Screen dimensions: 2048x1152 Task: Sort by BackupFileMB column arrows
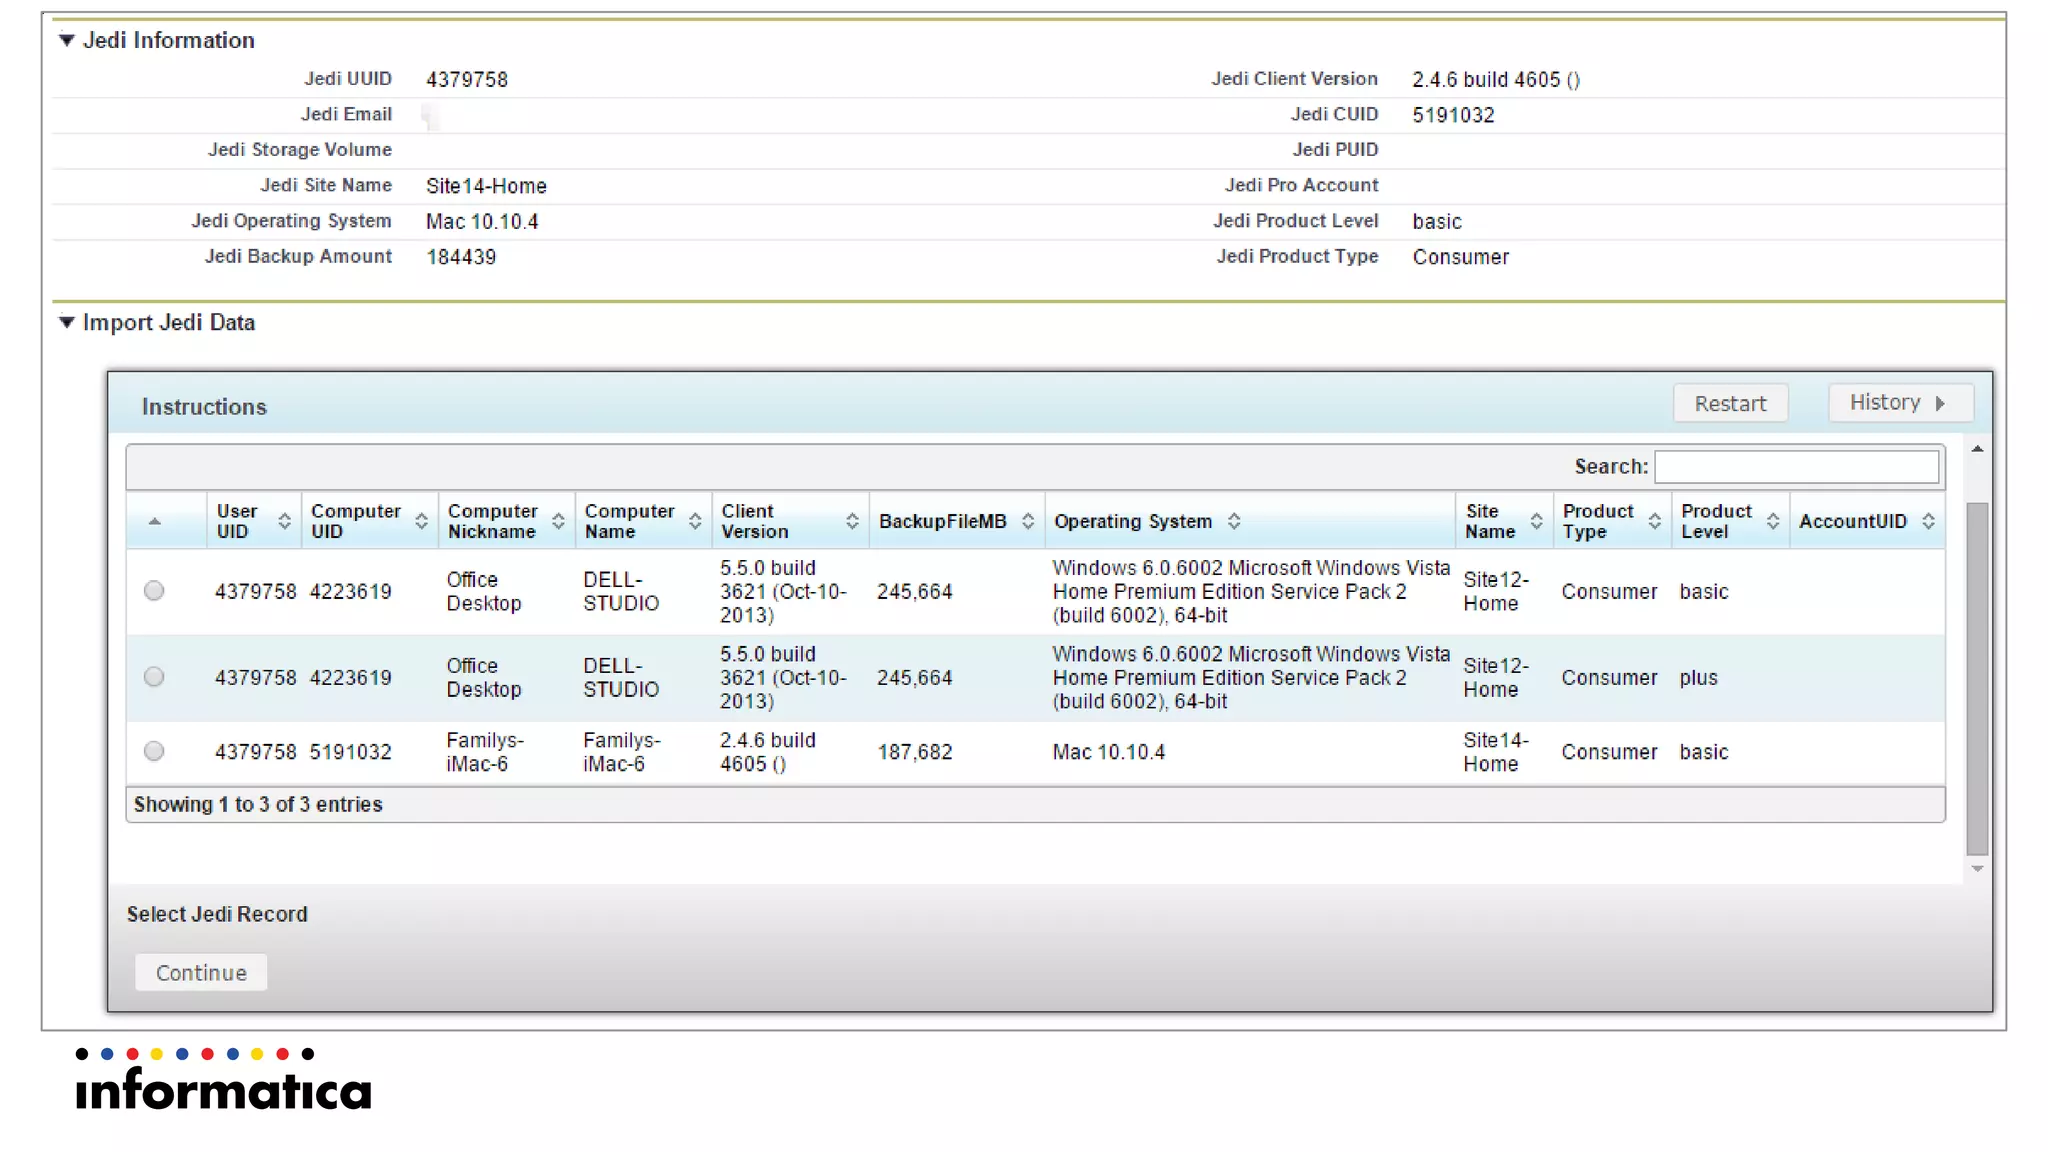pyautogui.click(x=1027, y=521)
